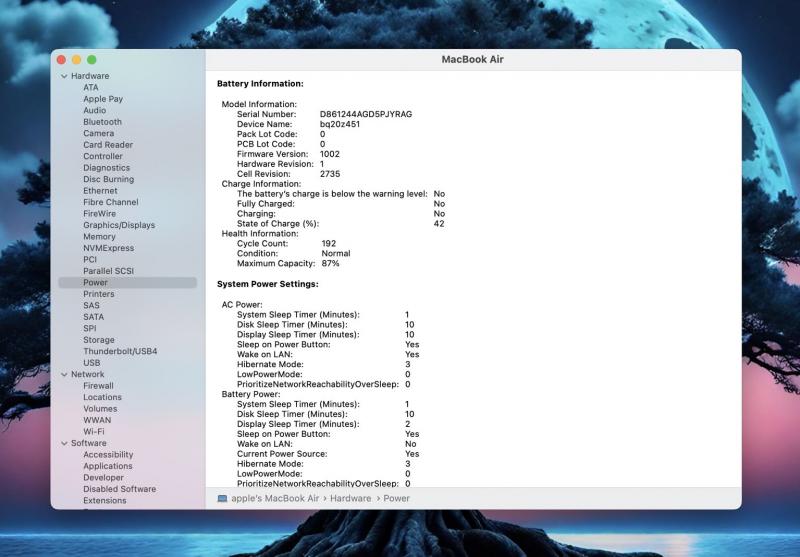This screenshot has width=800, height=557.
Task: Open the Memory entry
Action: click(x=99, y=237)
